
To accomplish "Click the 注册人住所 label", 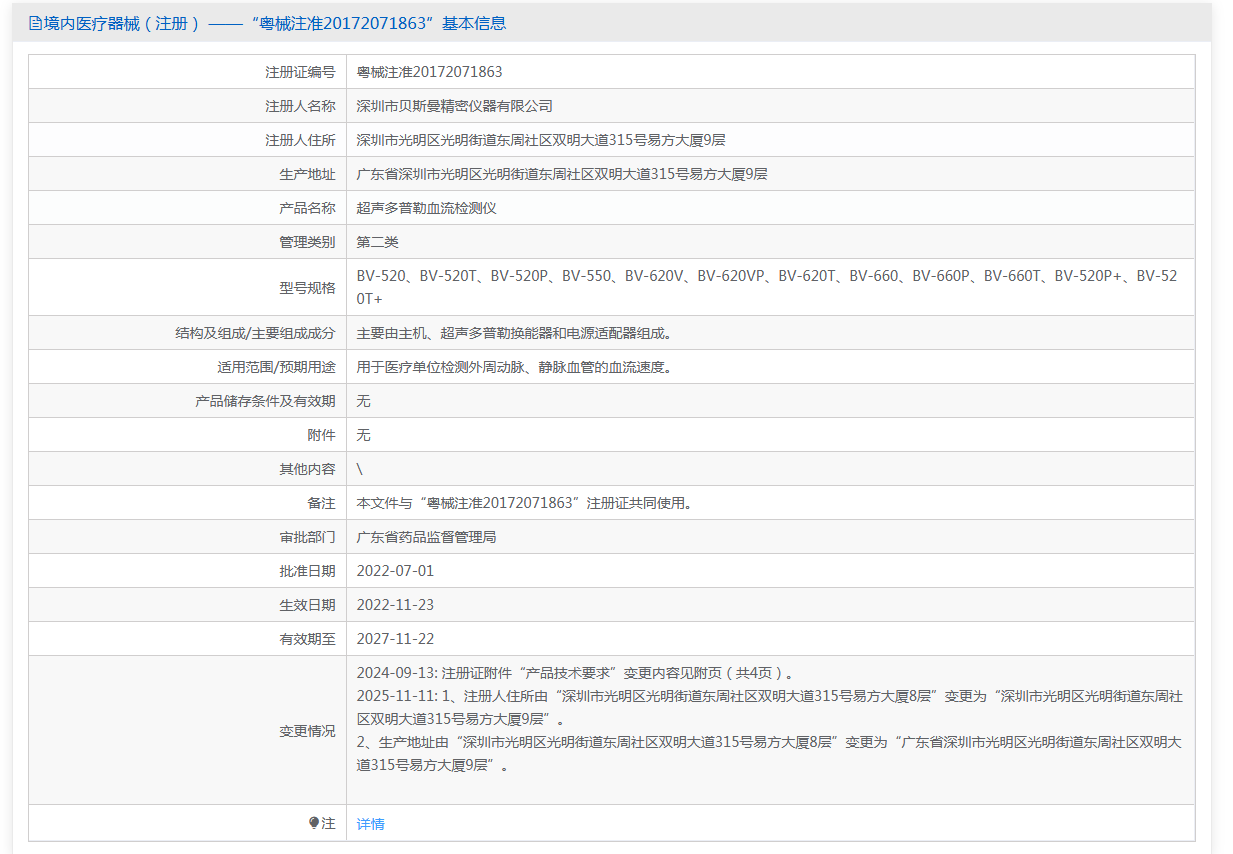I will coord(300,140).
